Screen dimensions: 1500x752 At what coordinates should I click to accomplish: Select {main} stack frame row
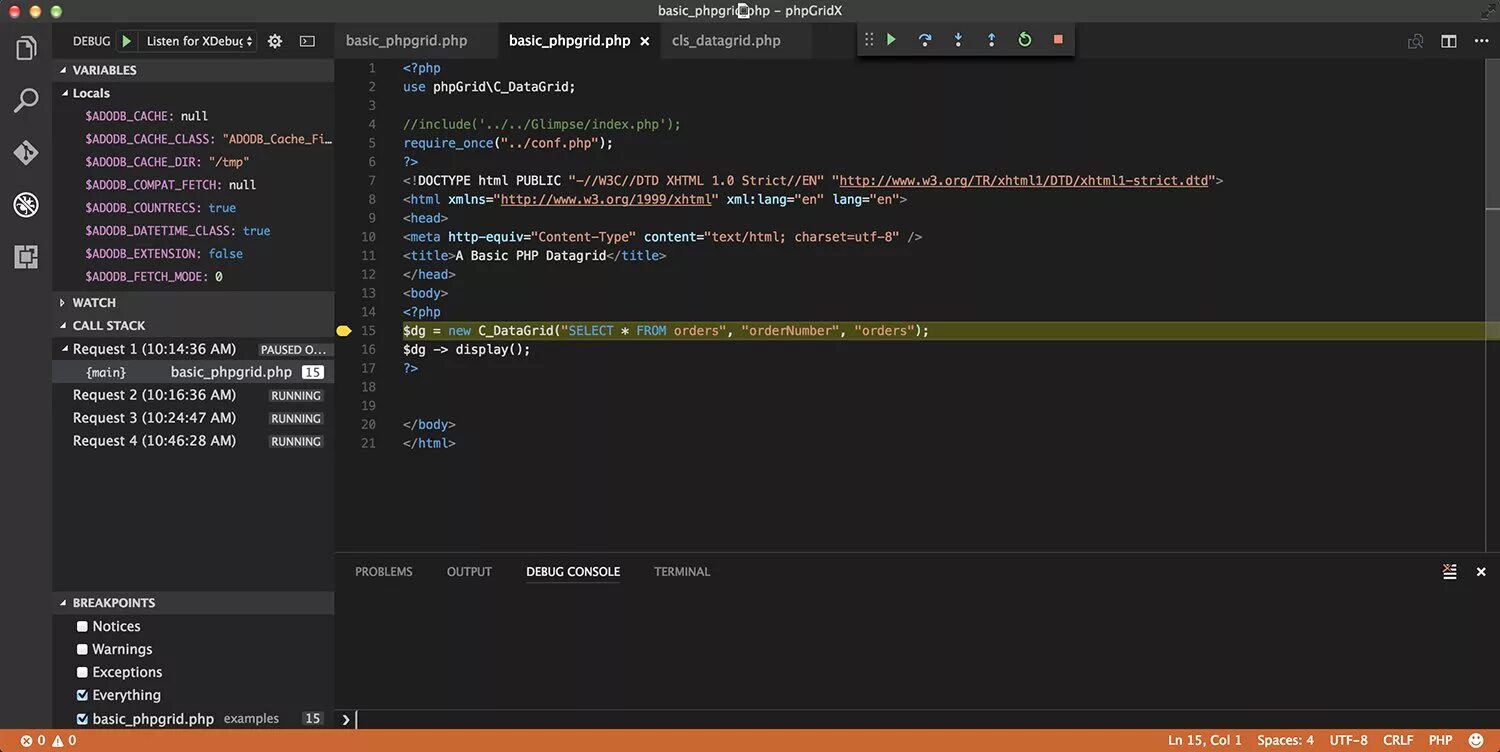[193, 372]
